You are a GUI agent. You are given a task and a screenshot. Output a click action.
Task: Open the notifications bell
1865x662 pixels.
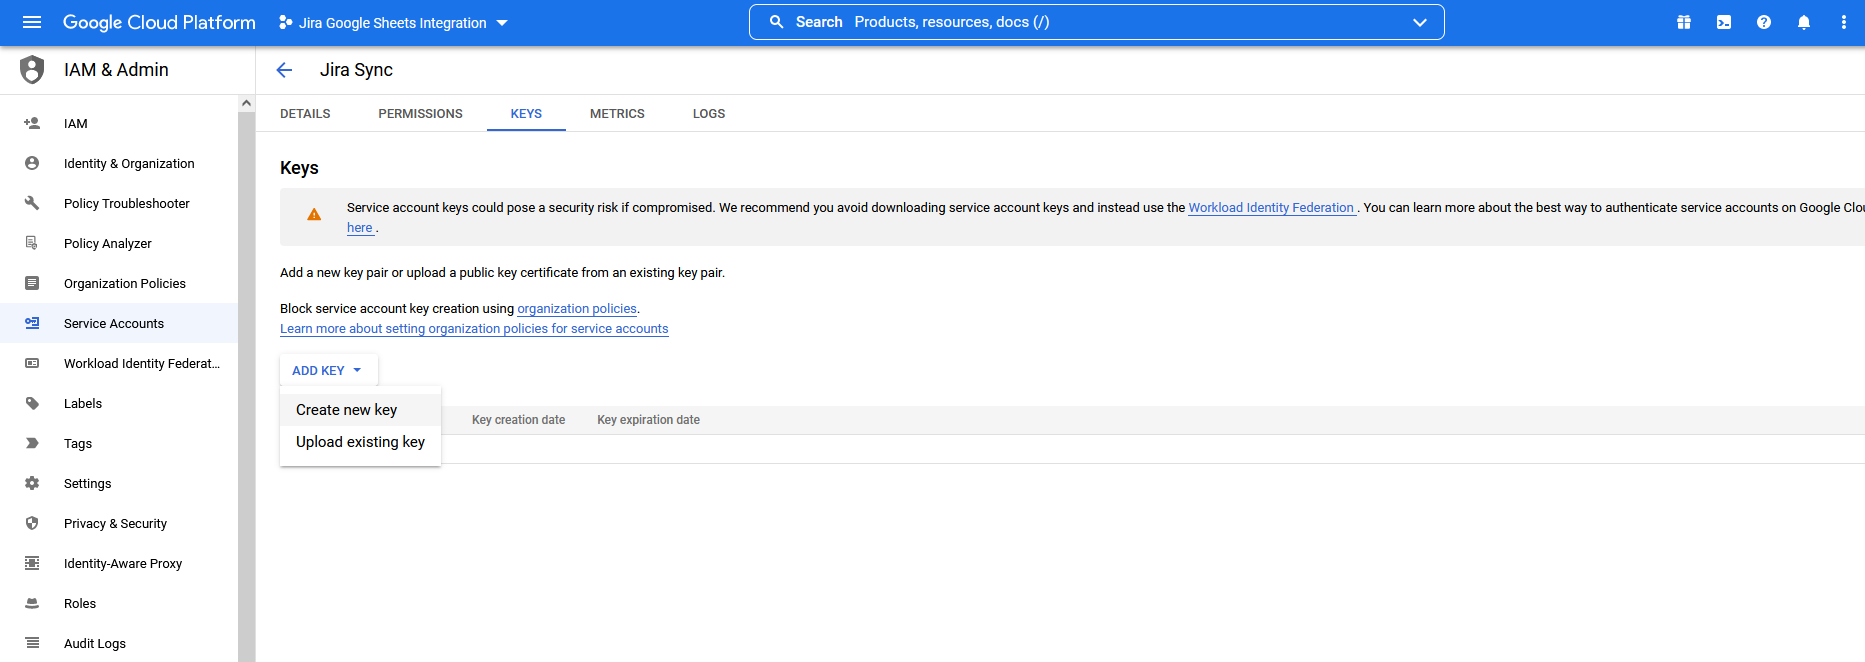(1804, 22)
